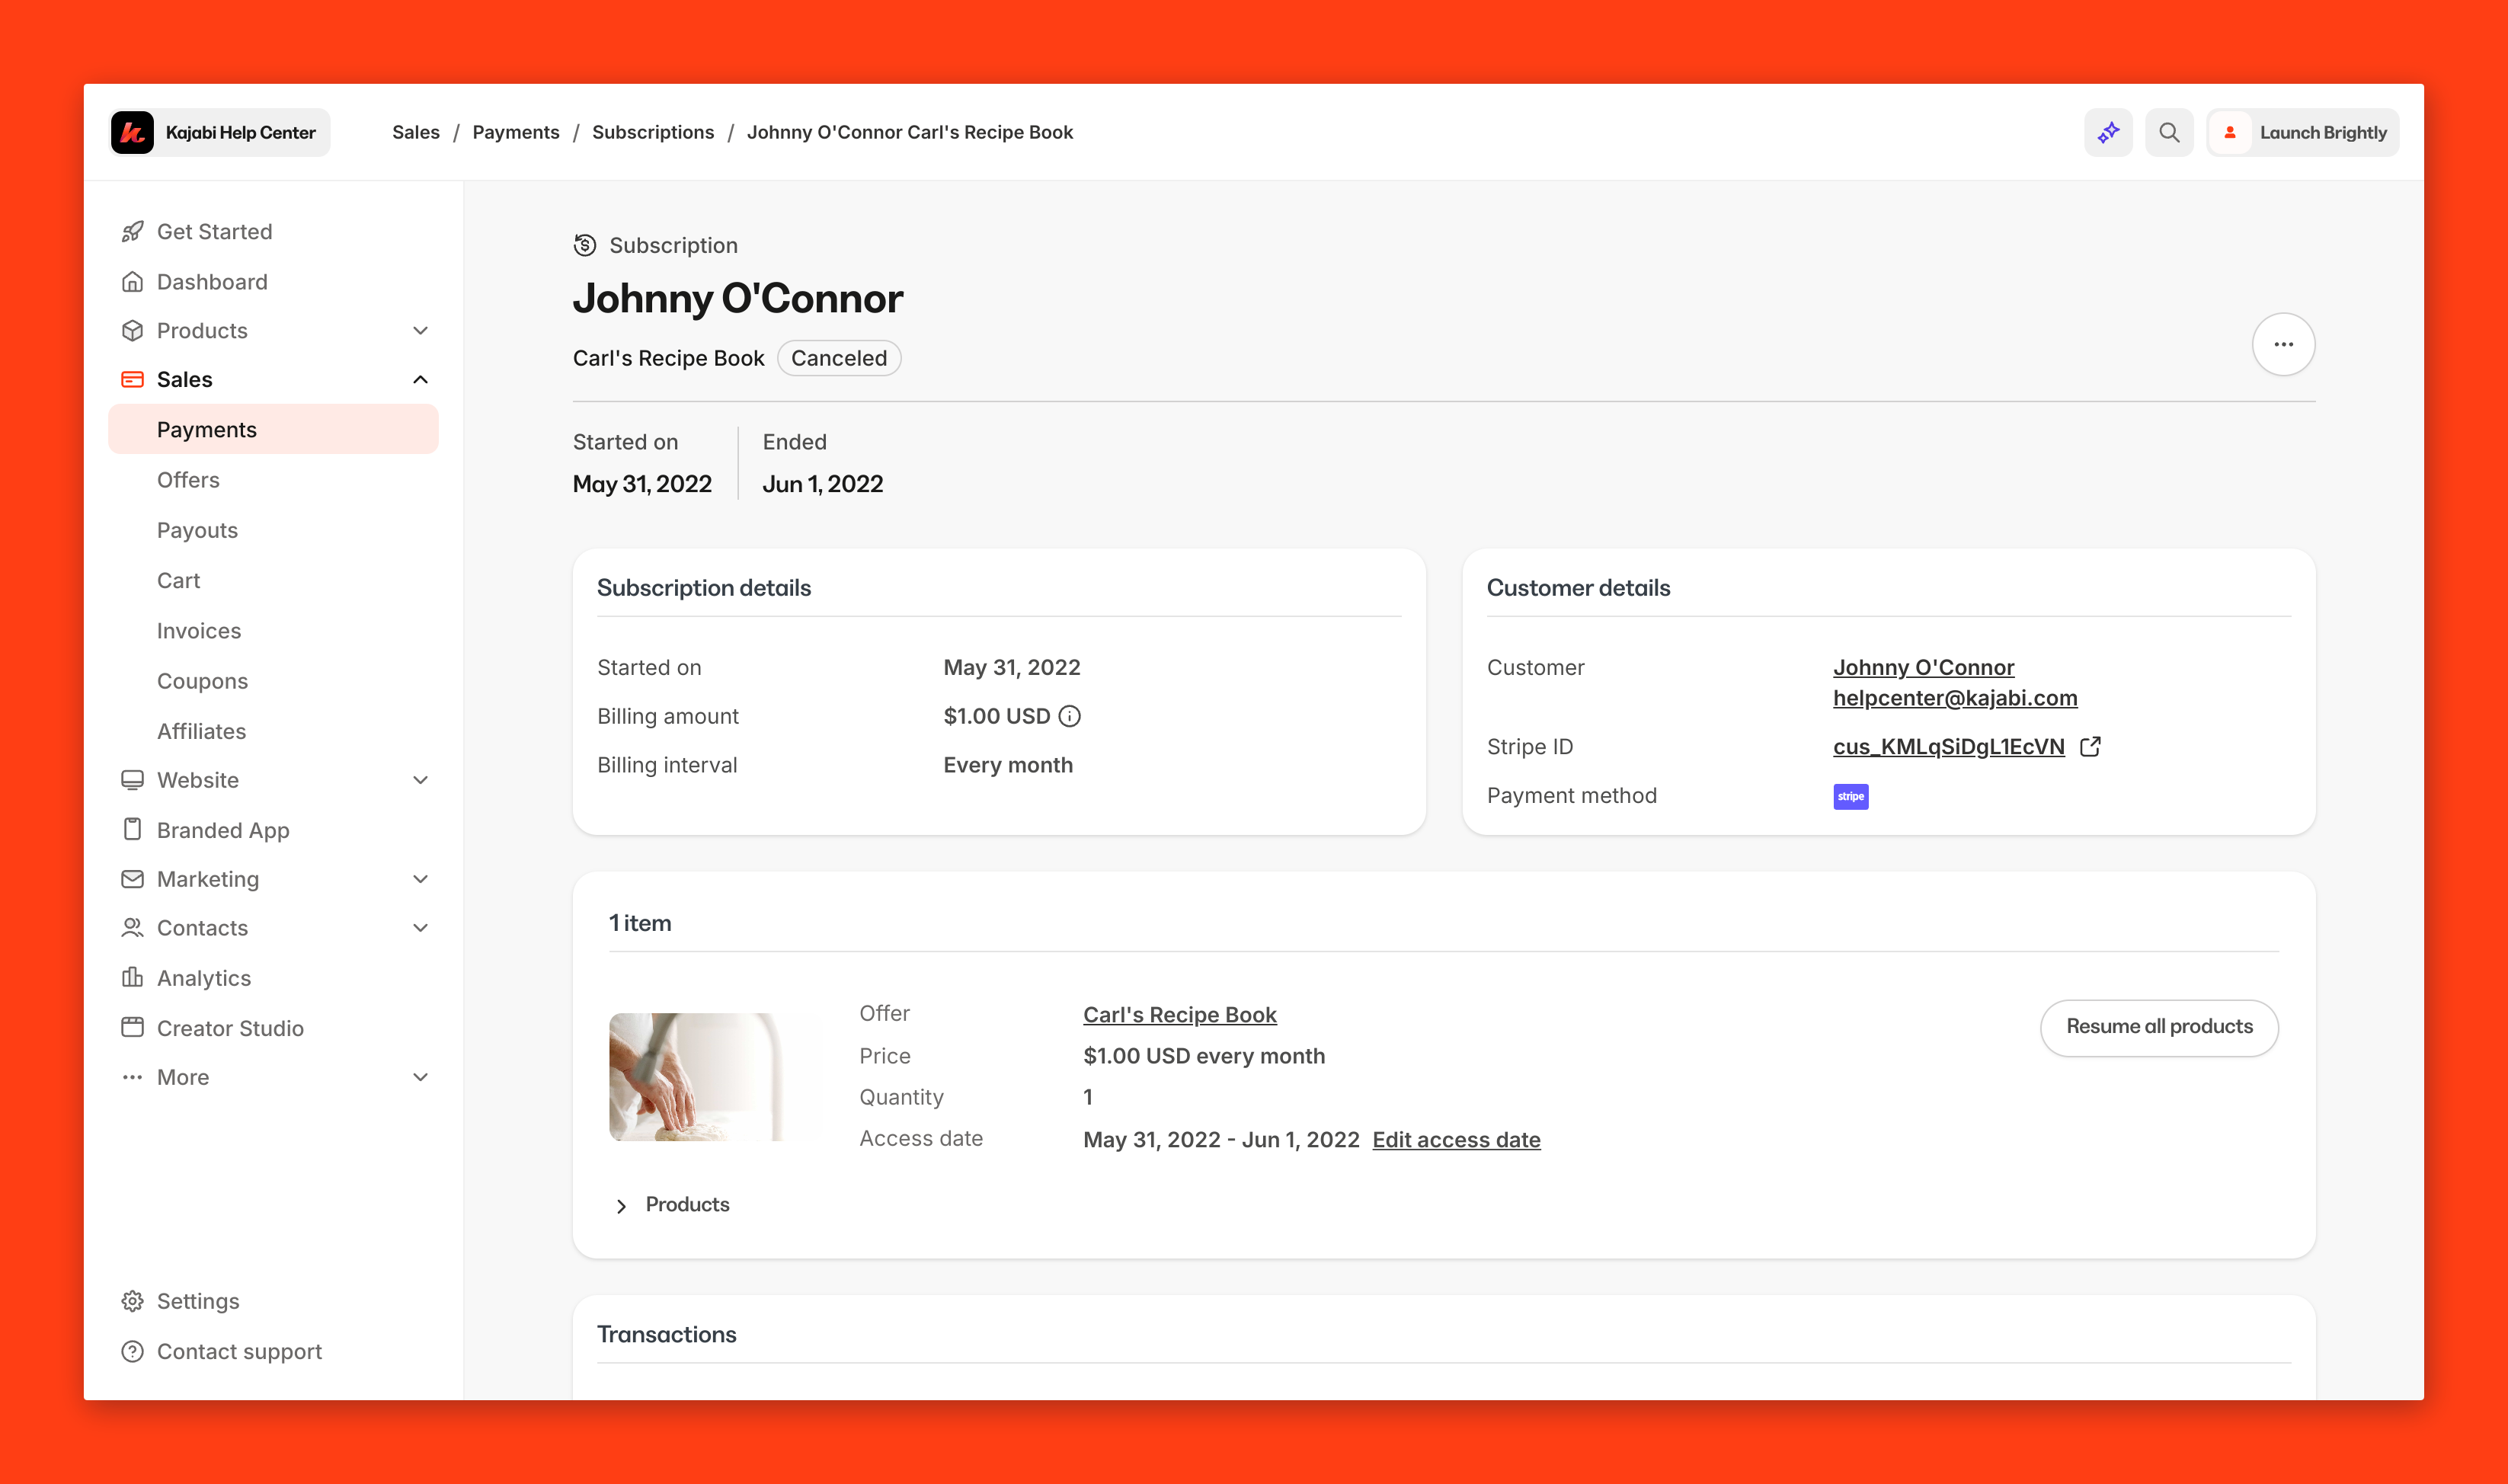
Task: Expand the More sidebar section
Action: (x=421, y=1077)
